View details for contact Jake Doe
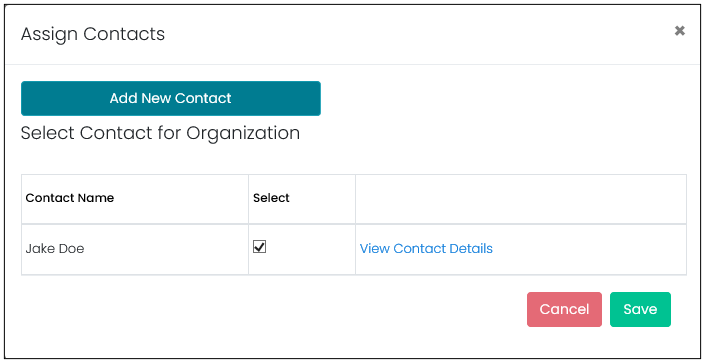 [x=426, y=249]
